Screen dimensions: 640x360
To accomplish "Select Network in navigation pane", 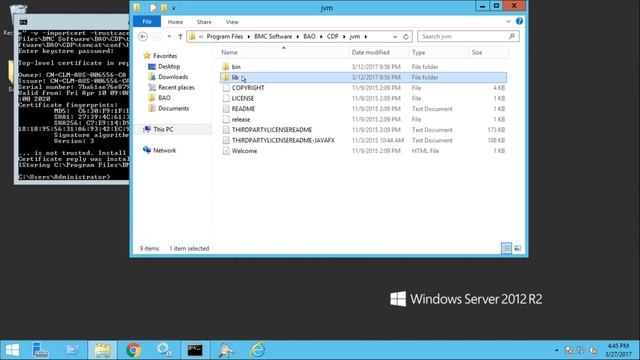I will click(x=164, y=151).
